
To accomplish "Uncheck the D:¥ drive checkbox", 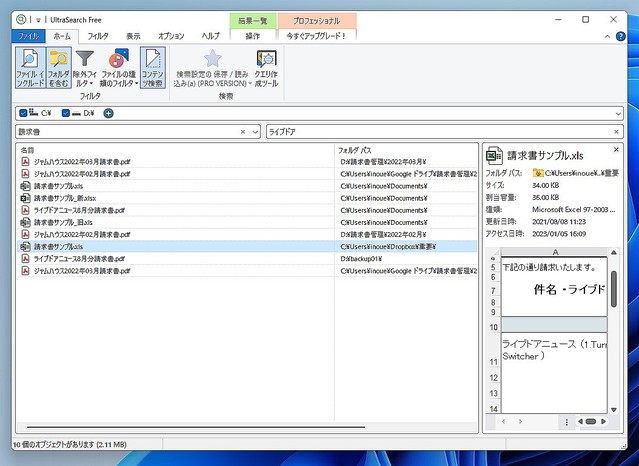I will (65, 113).
